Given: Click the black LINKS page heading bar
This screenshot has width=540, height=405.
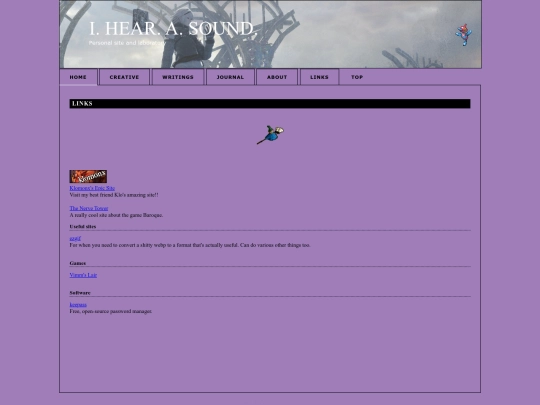Looking at the screenshot, I should (270, 104).
